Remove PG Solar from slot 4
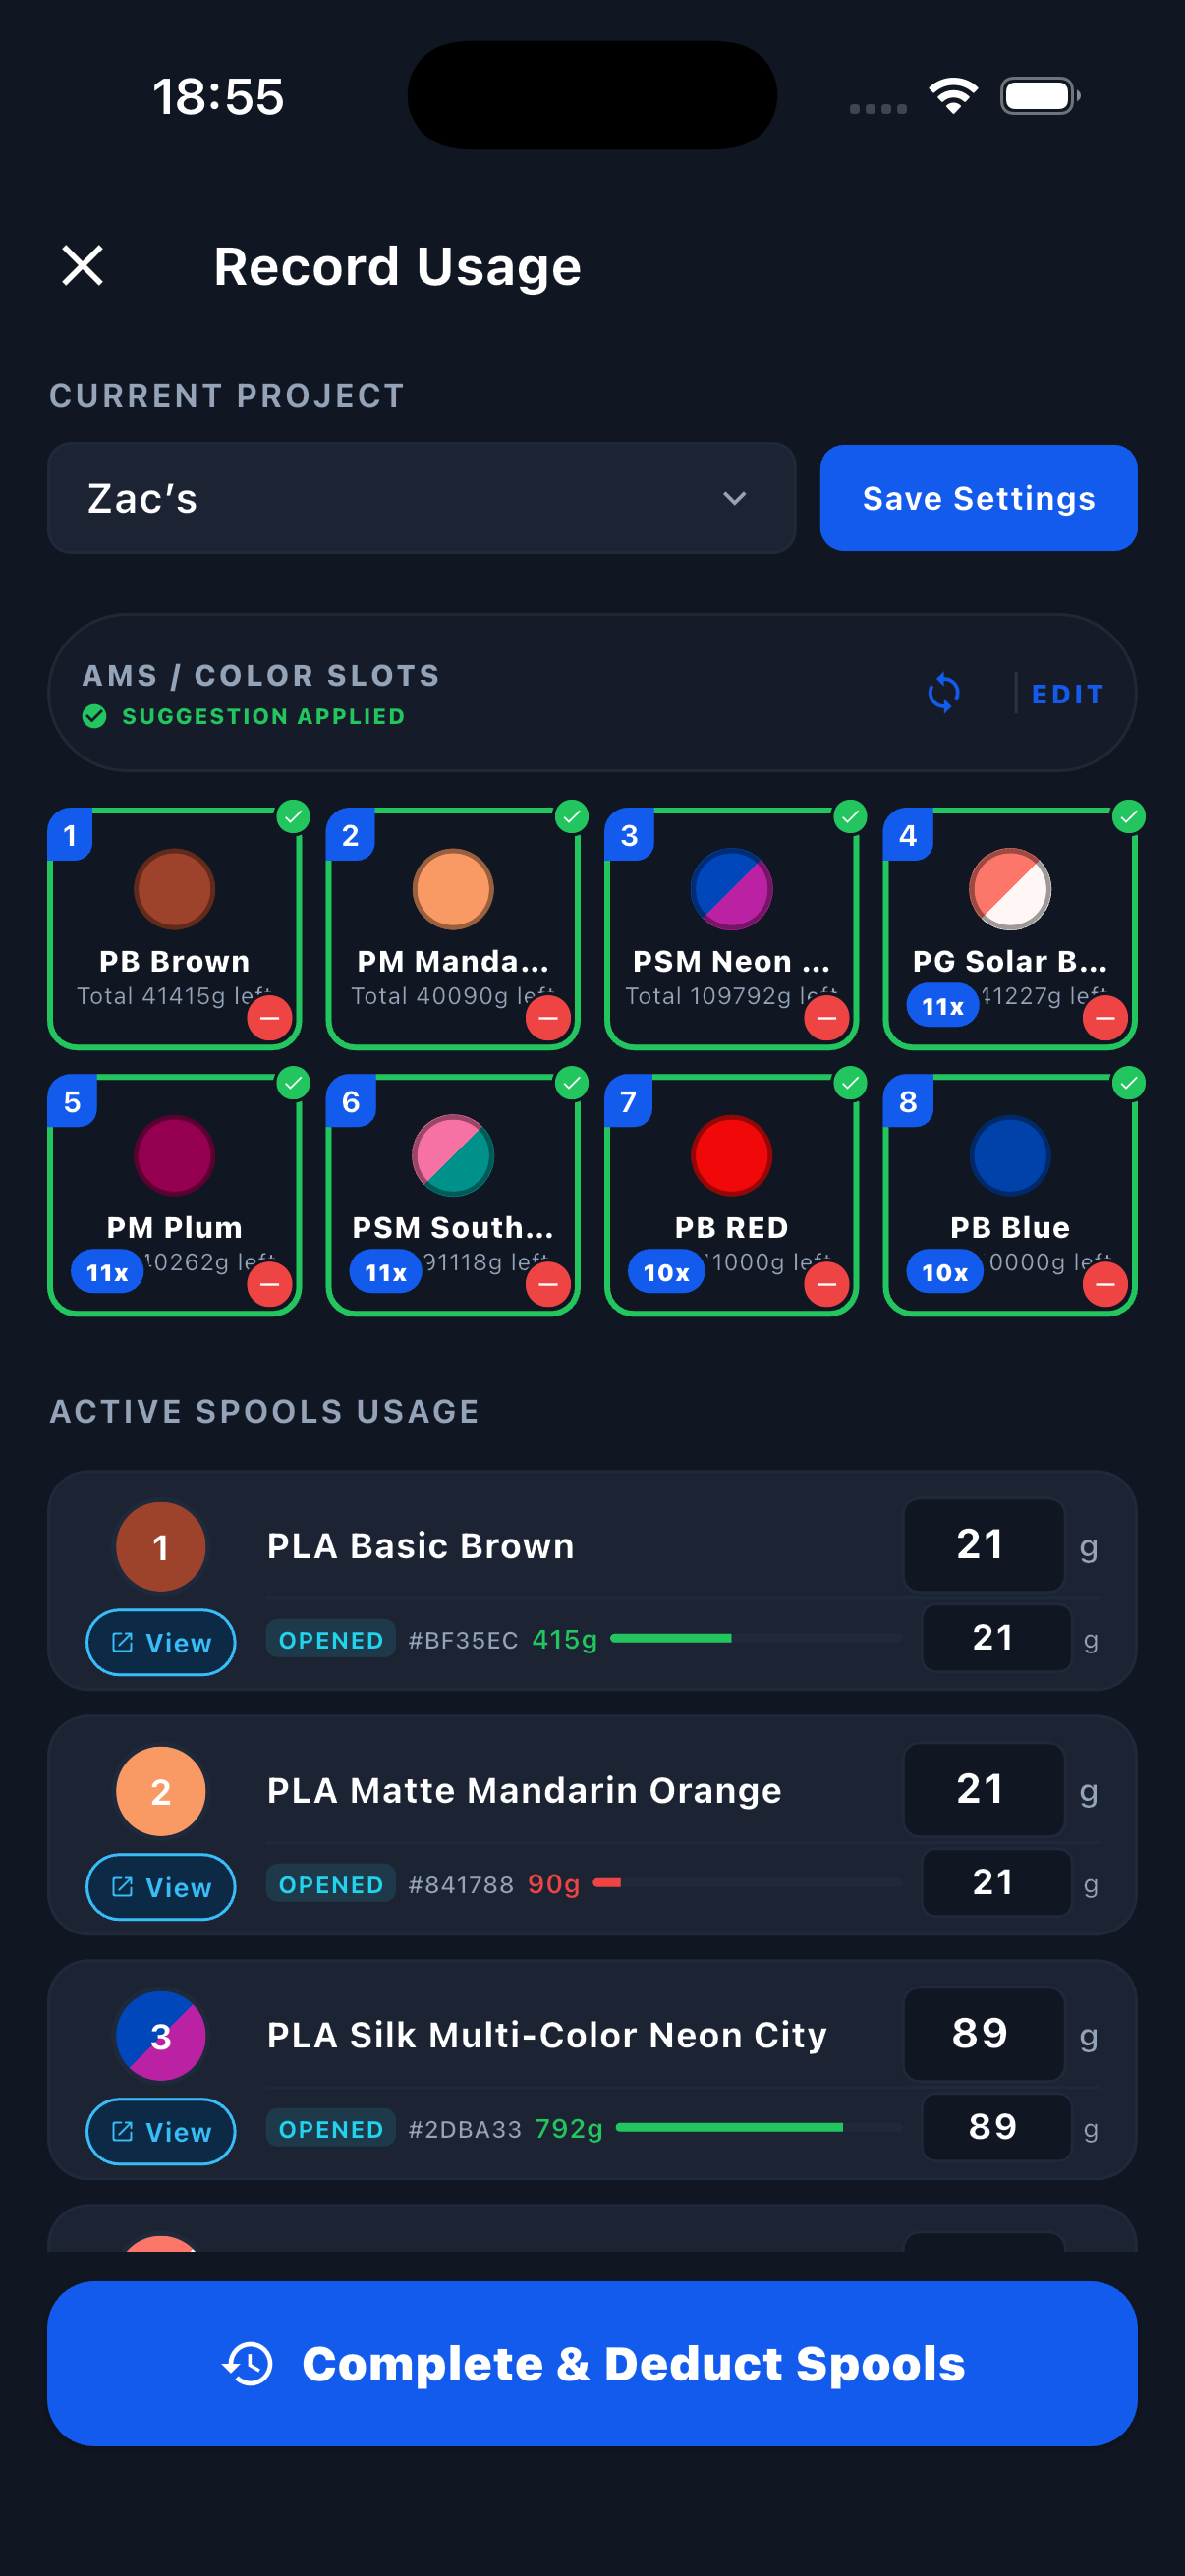Screen dimensions: 1185x2576 pos(1105,1018)
